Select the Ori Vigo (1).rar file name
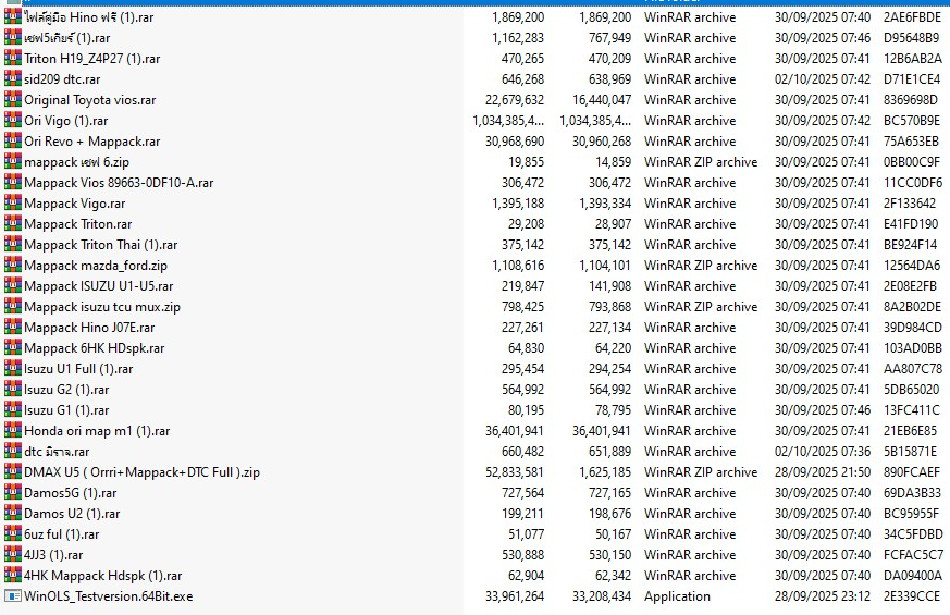Viewport: 950px width, 615px height. click(x=66, y=121)
